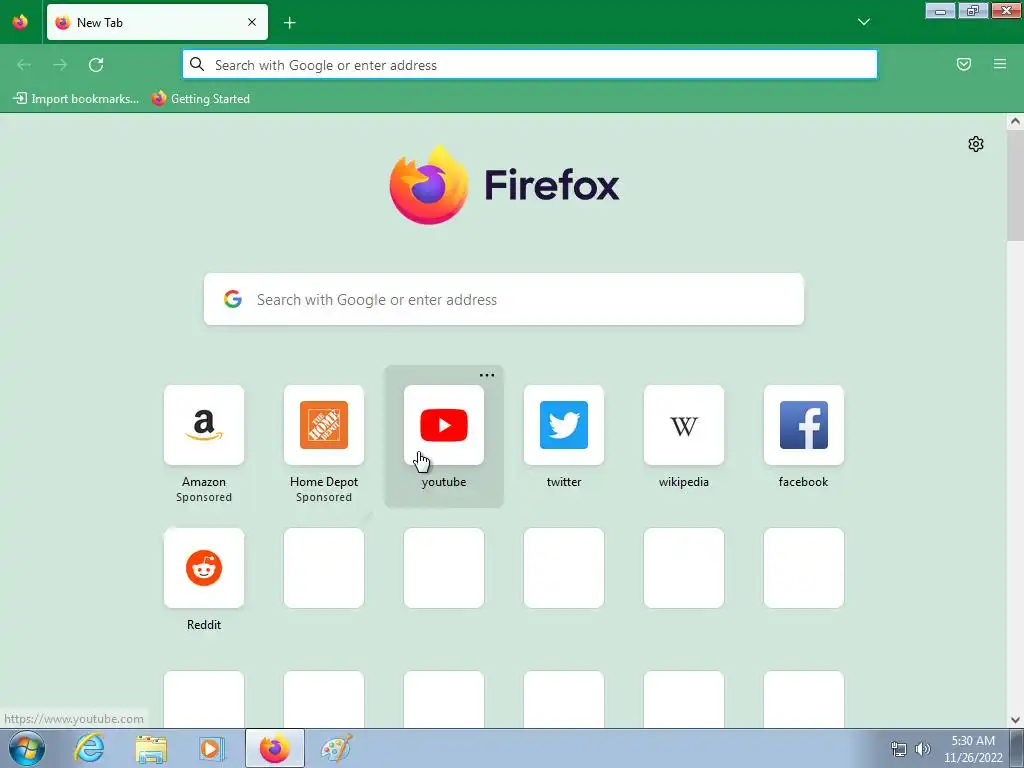Click the Save to Pocket icon

click(x=964, y=64)
